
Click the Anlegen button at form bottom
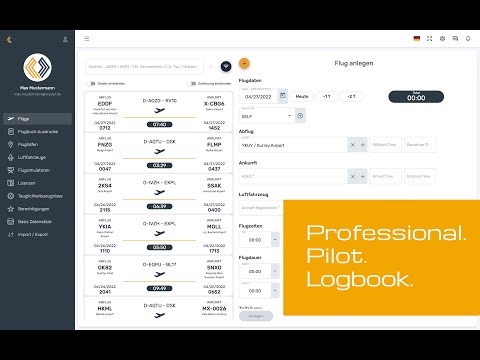(x=256, y=316)
